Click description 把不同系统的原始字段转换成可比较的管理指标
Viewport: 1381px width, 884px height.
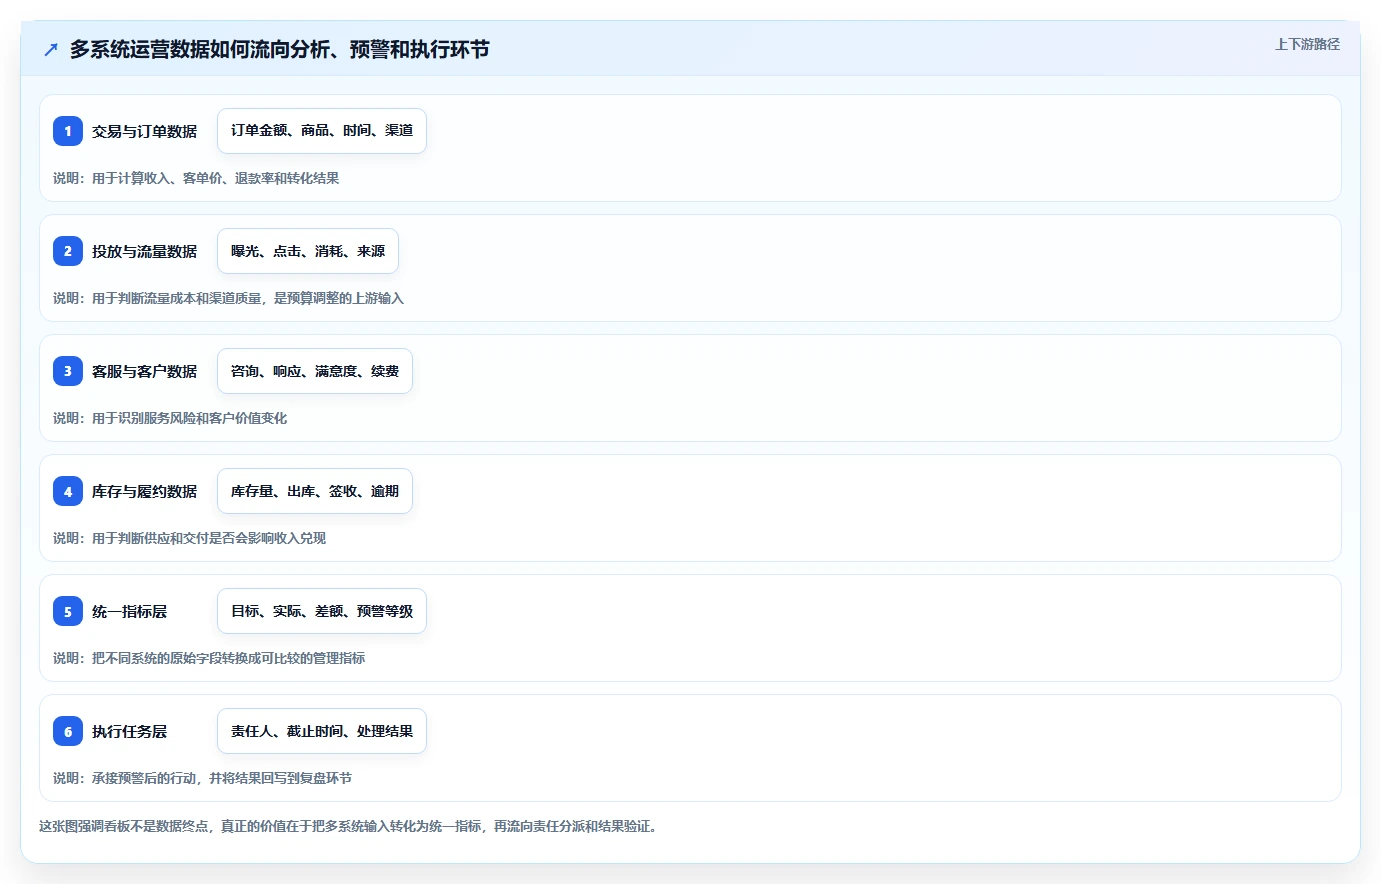click(228, 658)
